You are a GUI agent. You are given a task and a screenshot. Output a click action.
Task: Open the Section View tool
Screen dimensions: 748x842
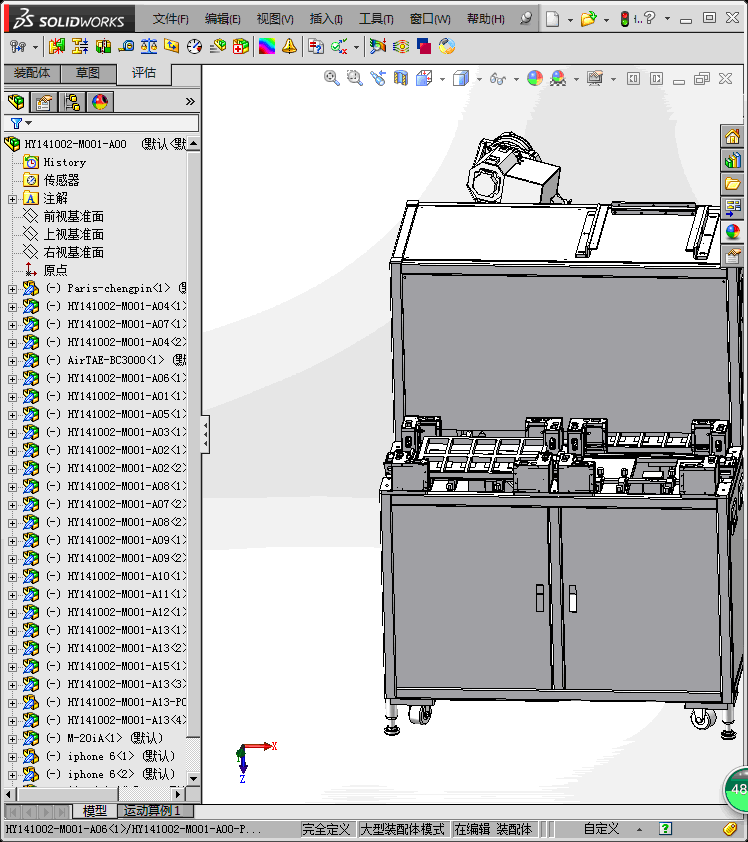tap(401, 78)
